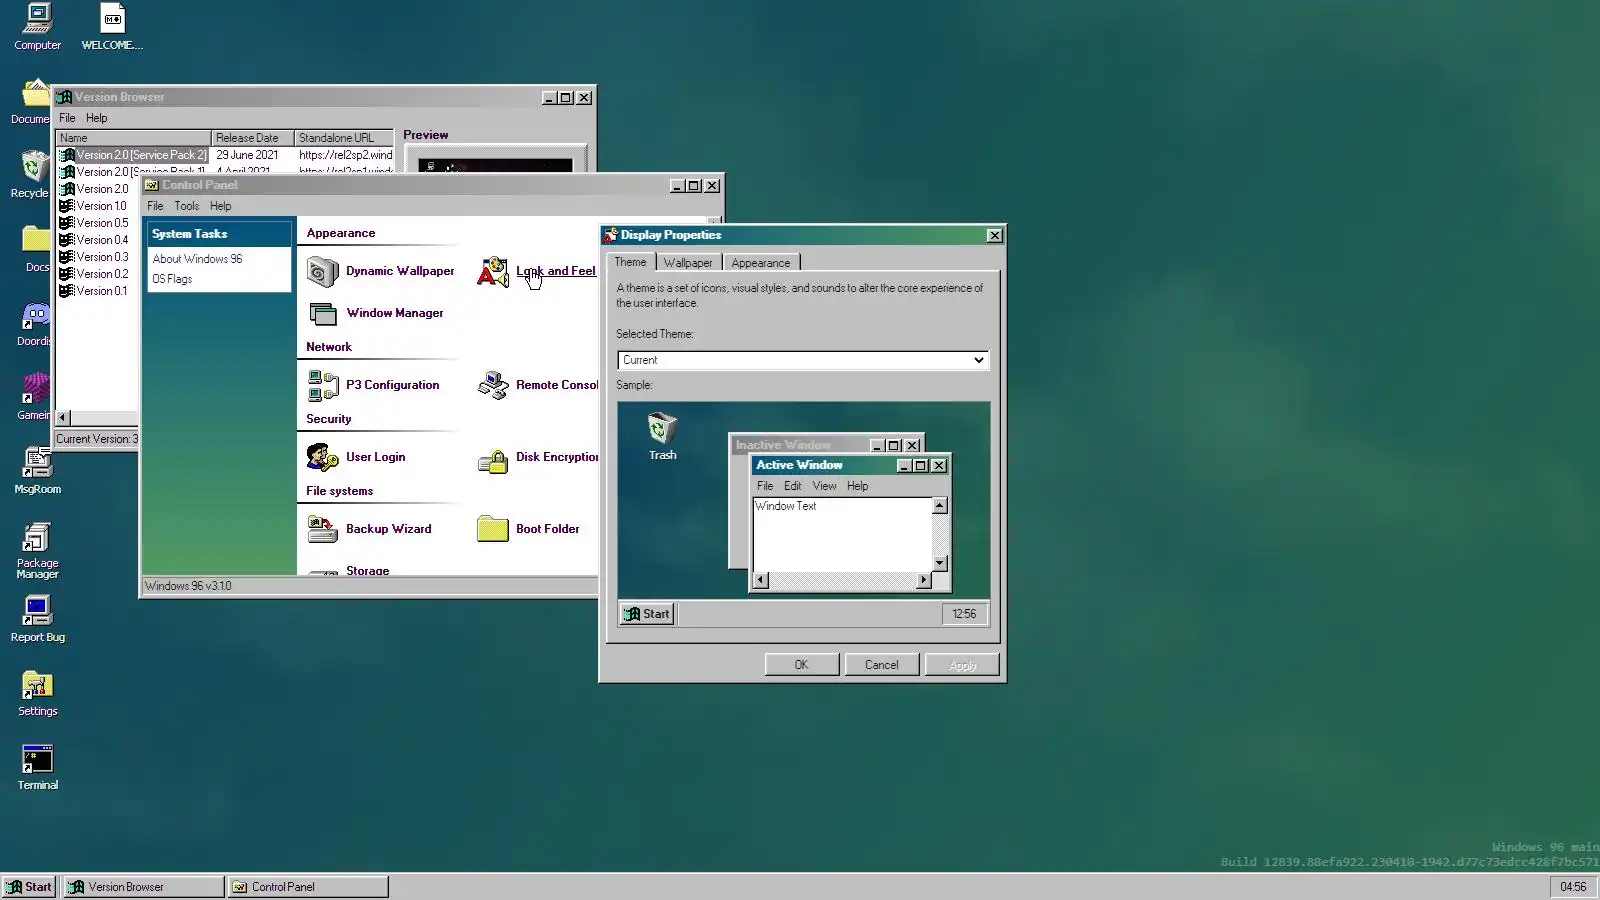The height and width of the screenshot is (900, 1600).
Task: Launch Terminal from the desktop
Action: [38, 767]
